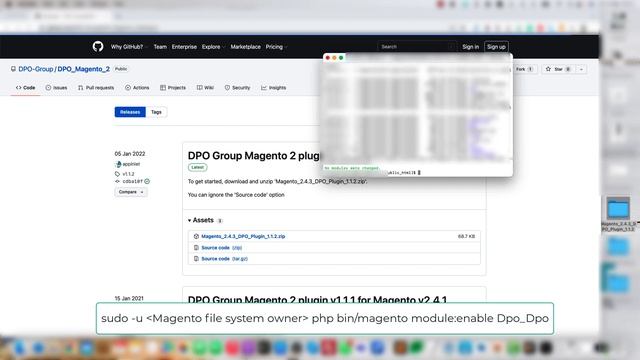This screenshot has height=360, width=640.
Task: Open the GitHub home logo
Action: (x=98, y=47)
